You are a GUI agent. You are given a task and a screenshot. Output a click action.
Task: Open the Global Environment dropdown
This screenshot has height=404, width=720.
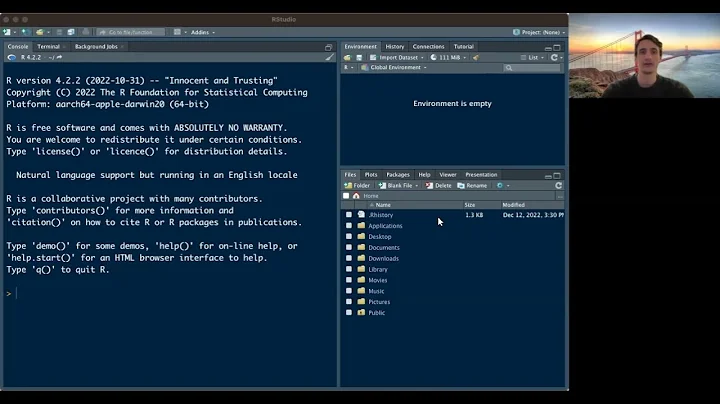pyautogui.click(x=394, y=67)
